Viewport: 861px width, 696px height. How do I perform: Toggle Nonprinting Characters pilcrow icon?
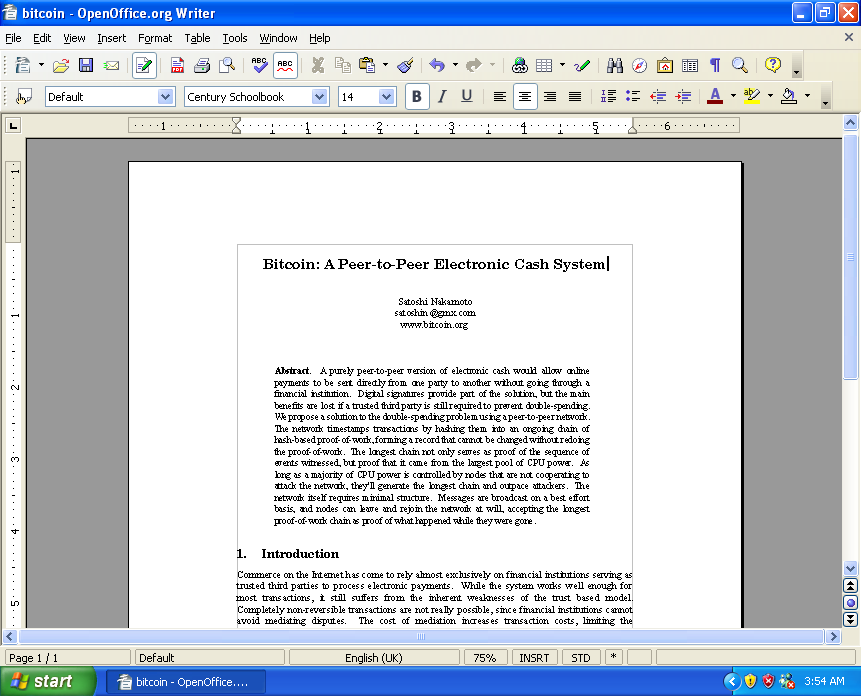715,65
